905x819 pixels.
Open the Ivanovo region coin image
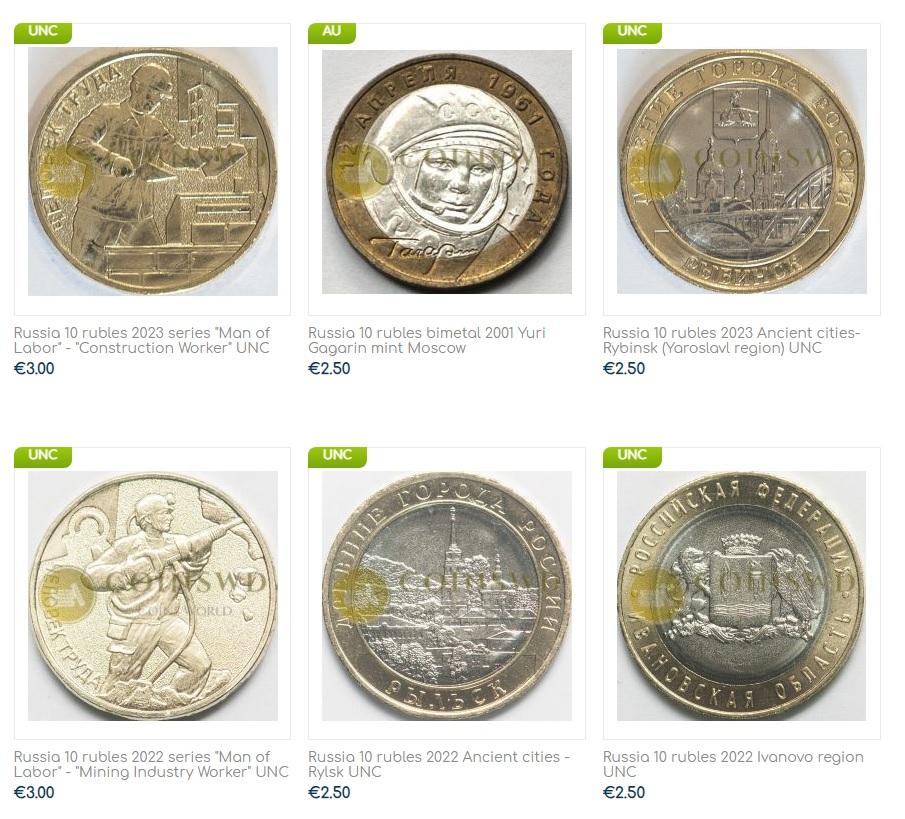742,596
